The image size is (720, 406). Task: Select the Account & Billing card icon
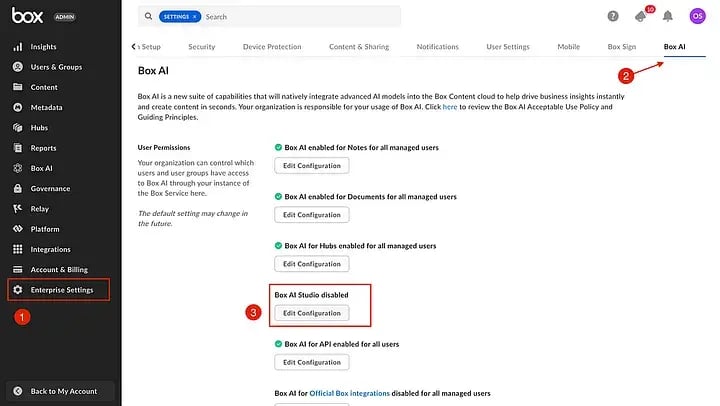pyautogui.click(x=17, y=270)
